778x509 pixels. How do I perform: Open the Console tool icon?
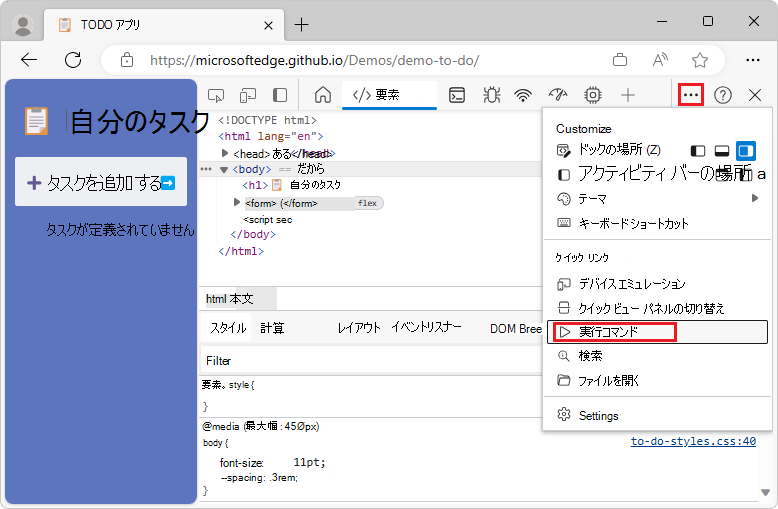457,95
